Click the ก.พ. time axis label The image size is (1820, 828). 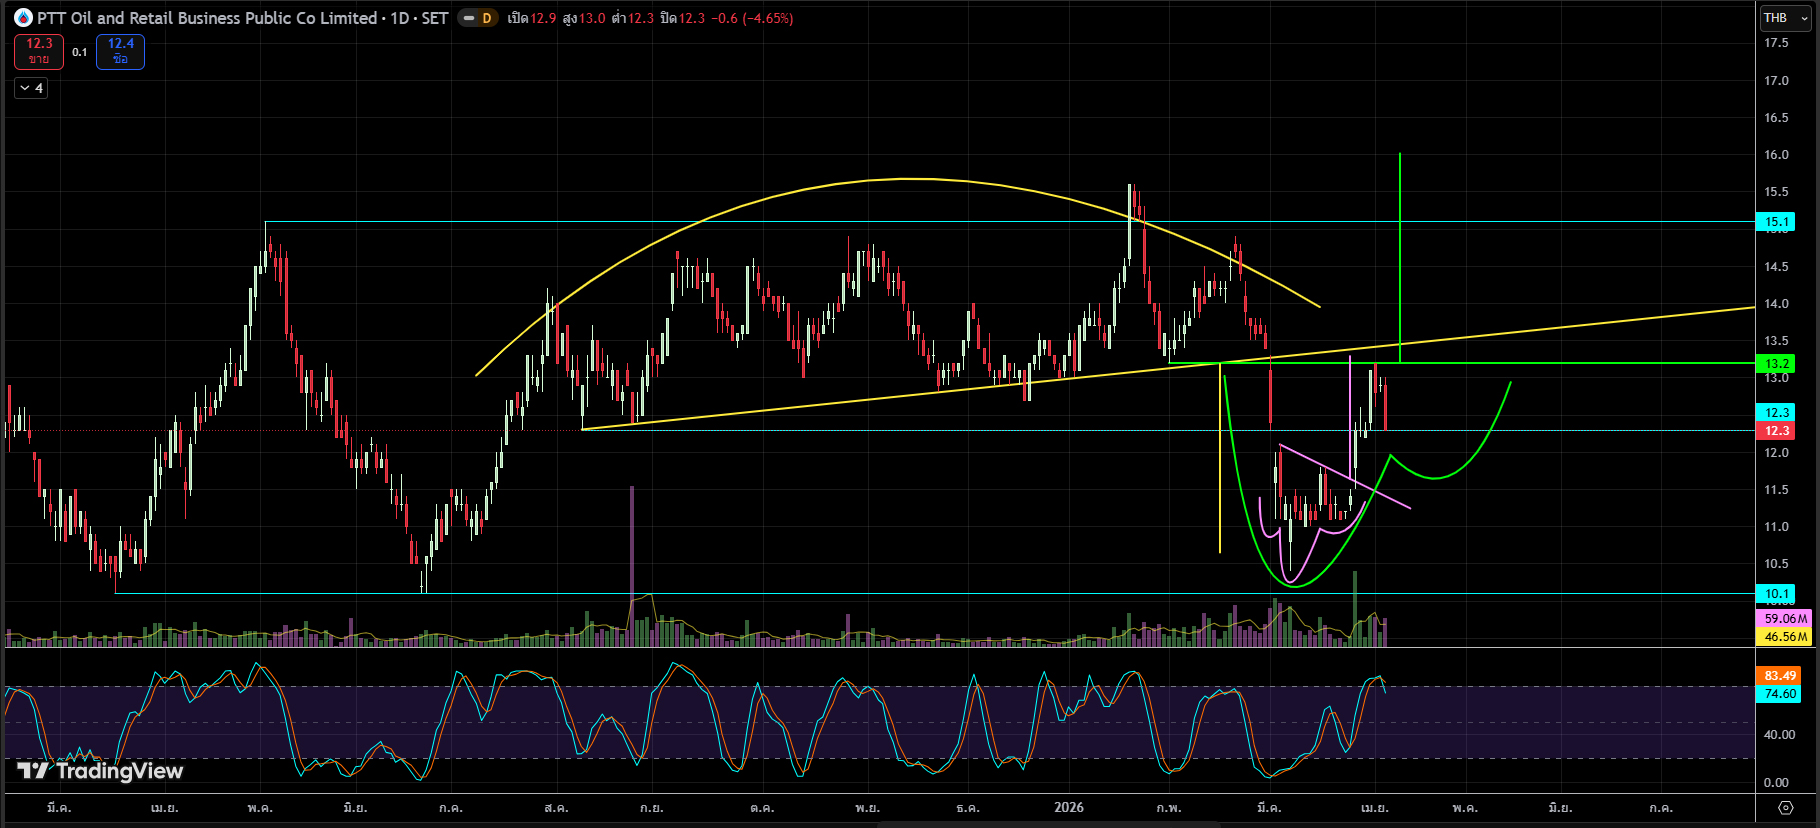click(x=1168, y=807)
